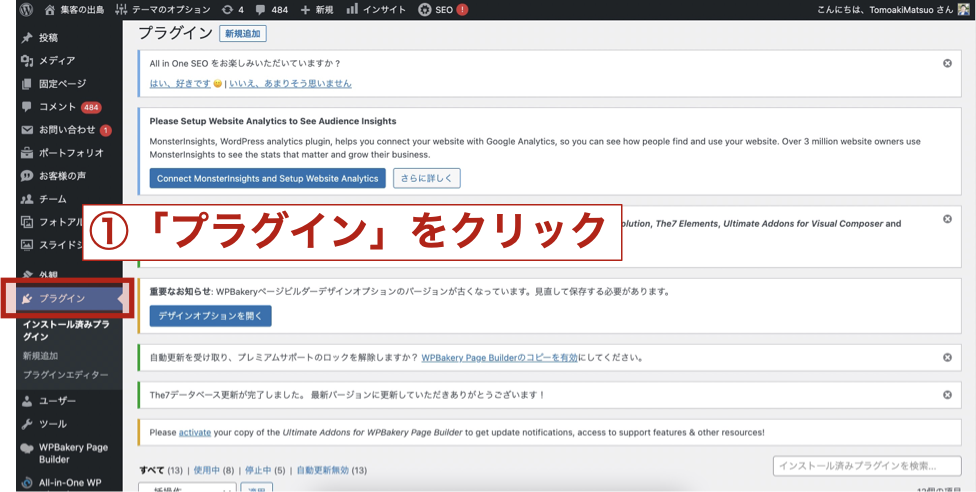Open ポートフォリオ in the sidebar
Viewport: 976px width, 492px height.
tap(61, 153)
